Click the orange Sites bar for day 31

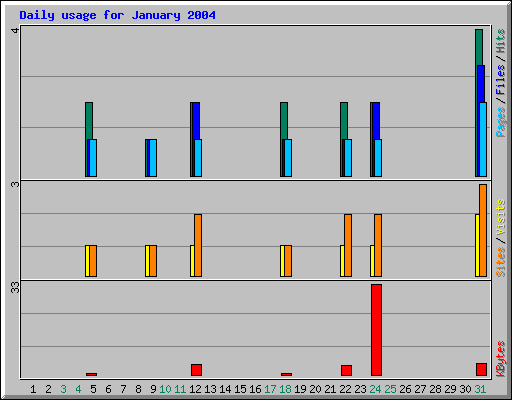(483, 230)
